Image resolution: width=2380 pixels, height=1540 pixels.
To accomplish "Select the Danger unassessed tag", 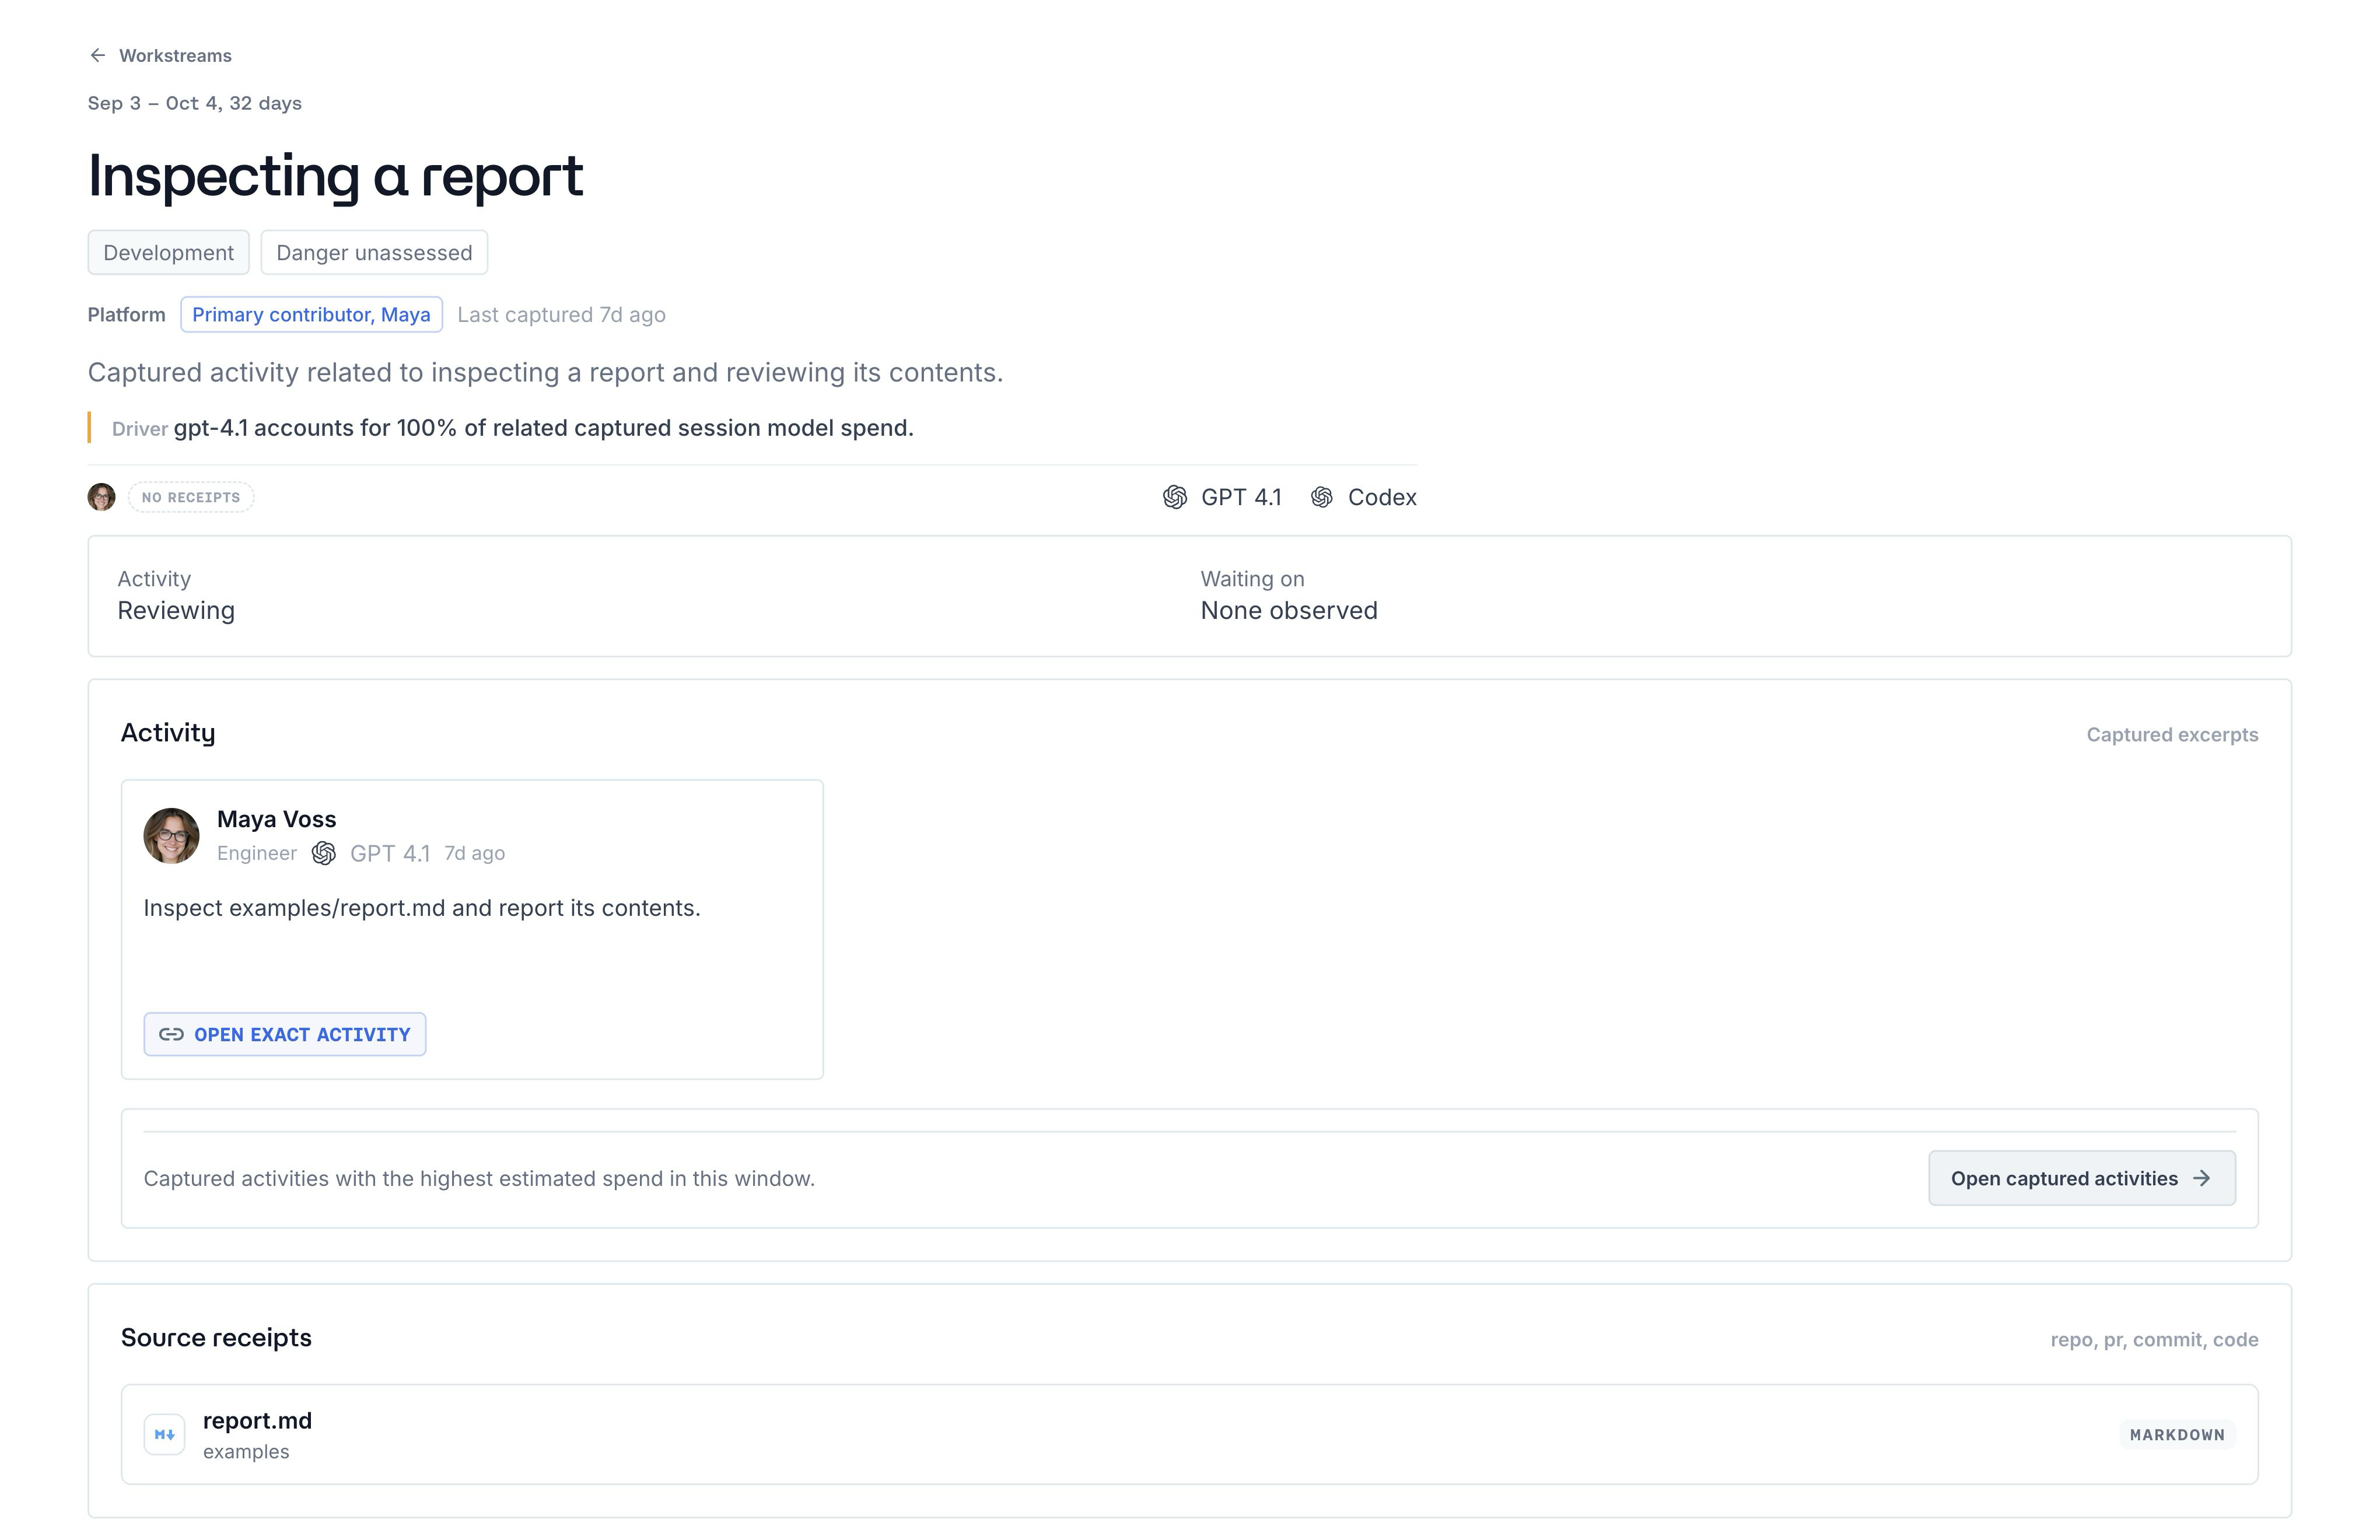I will click(x=374, y=252).
